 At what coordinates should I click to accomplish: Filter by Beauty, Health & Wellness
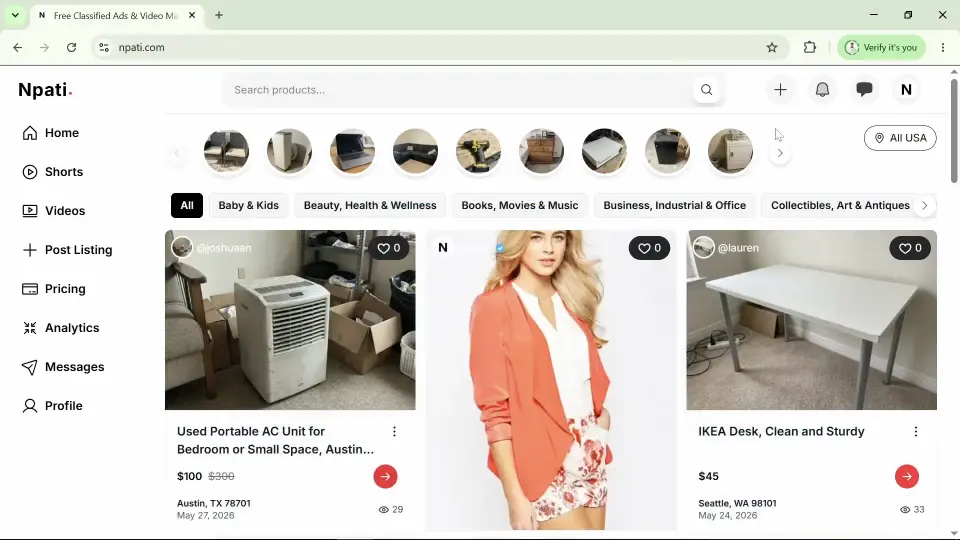(370, 206)
